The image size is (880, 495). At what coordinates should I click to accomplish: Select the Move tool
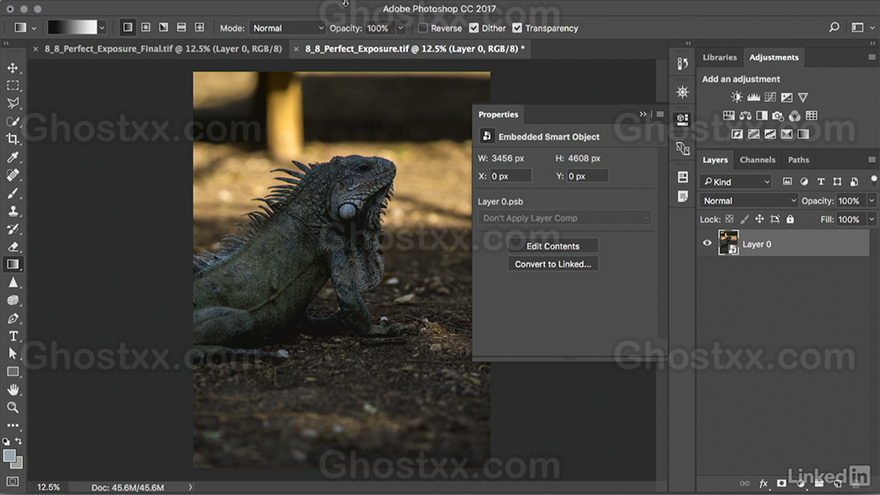coord(12,68)
